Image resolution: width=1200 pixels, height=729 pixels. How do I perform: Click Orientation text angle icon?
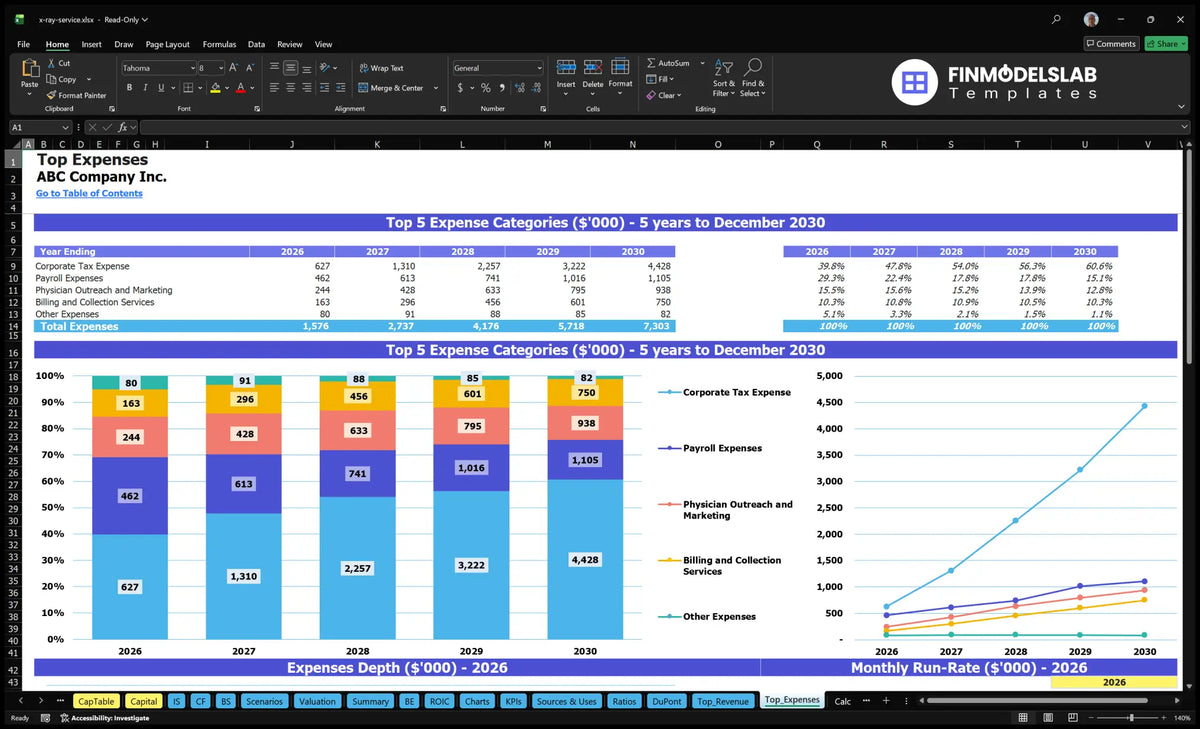coord(326,68)
